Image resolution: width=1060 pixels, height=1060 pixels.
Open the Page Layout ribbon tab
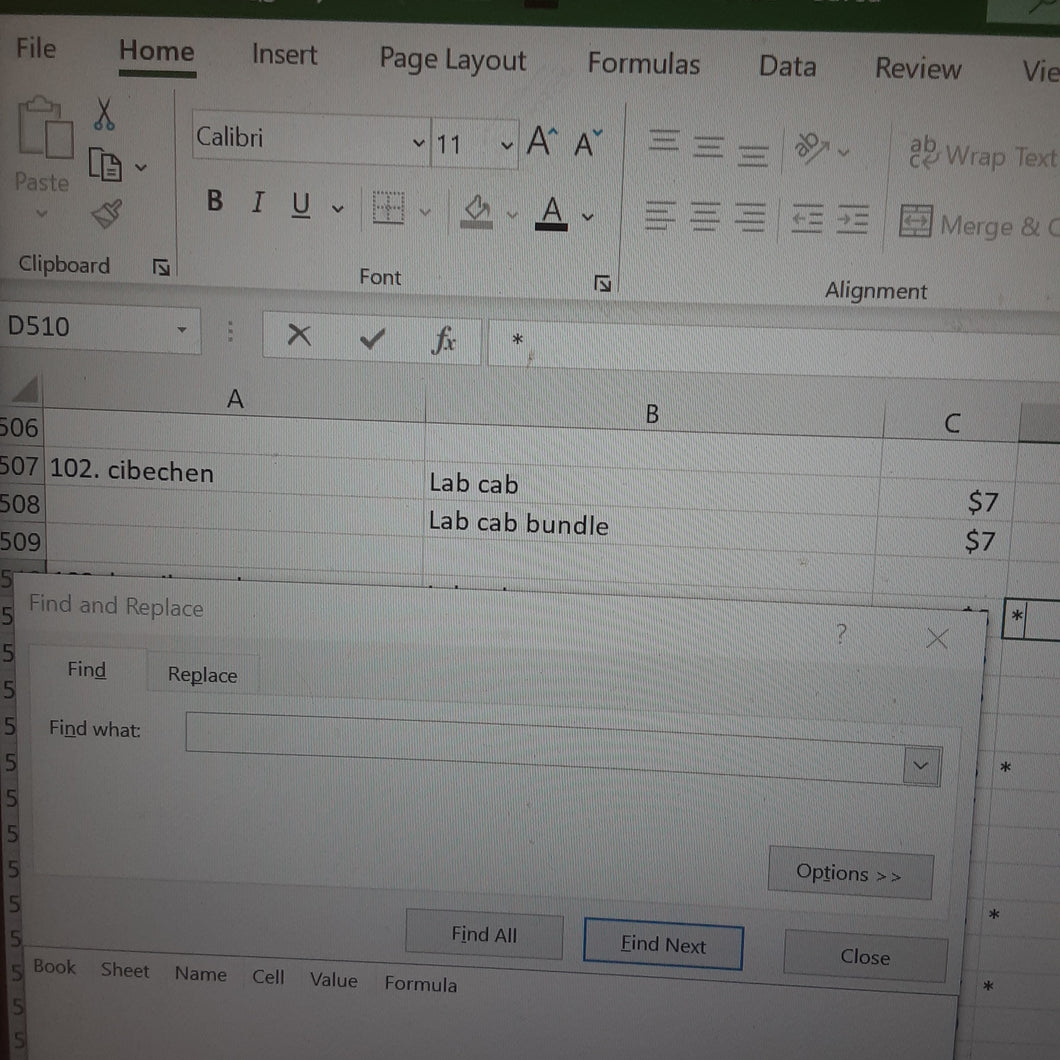click(452, 59)
